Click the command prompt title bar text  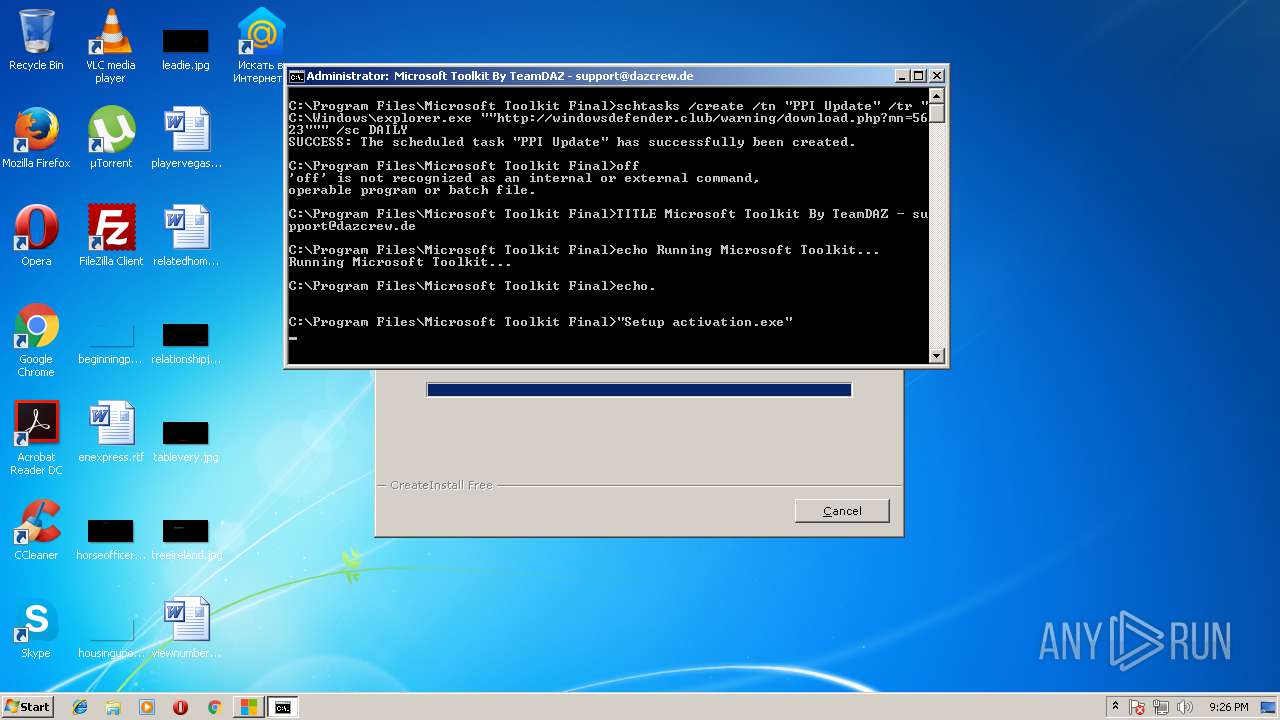(x=499, y=76)
